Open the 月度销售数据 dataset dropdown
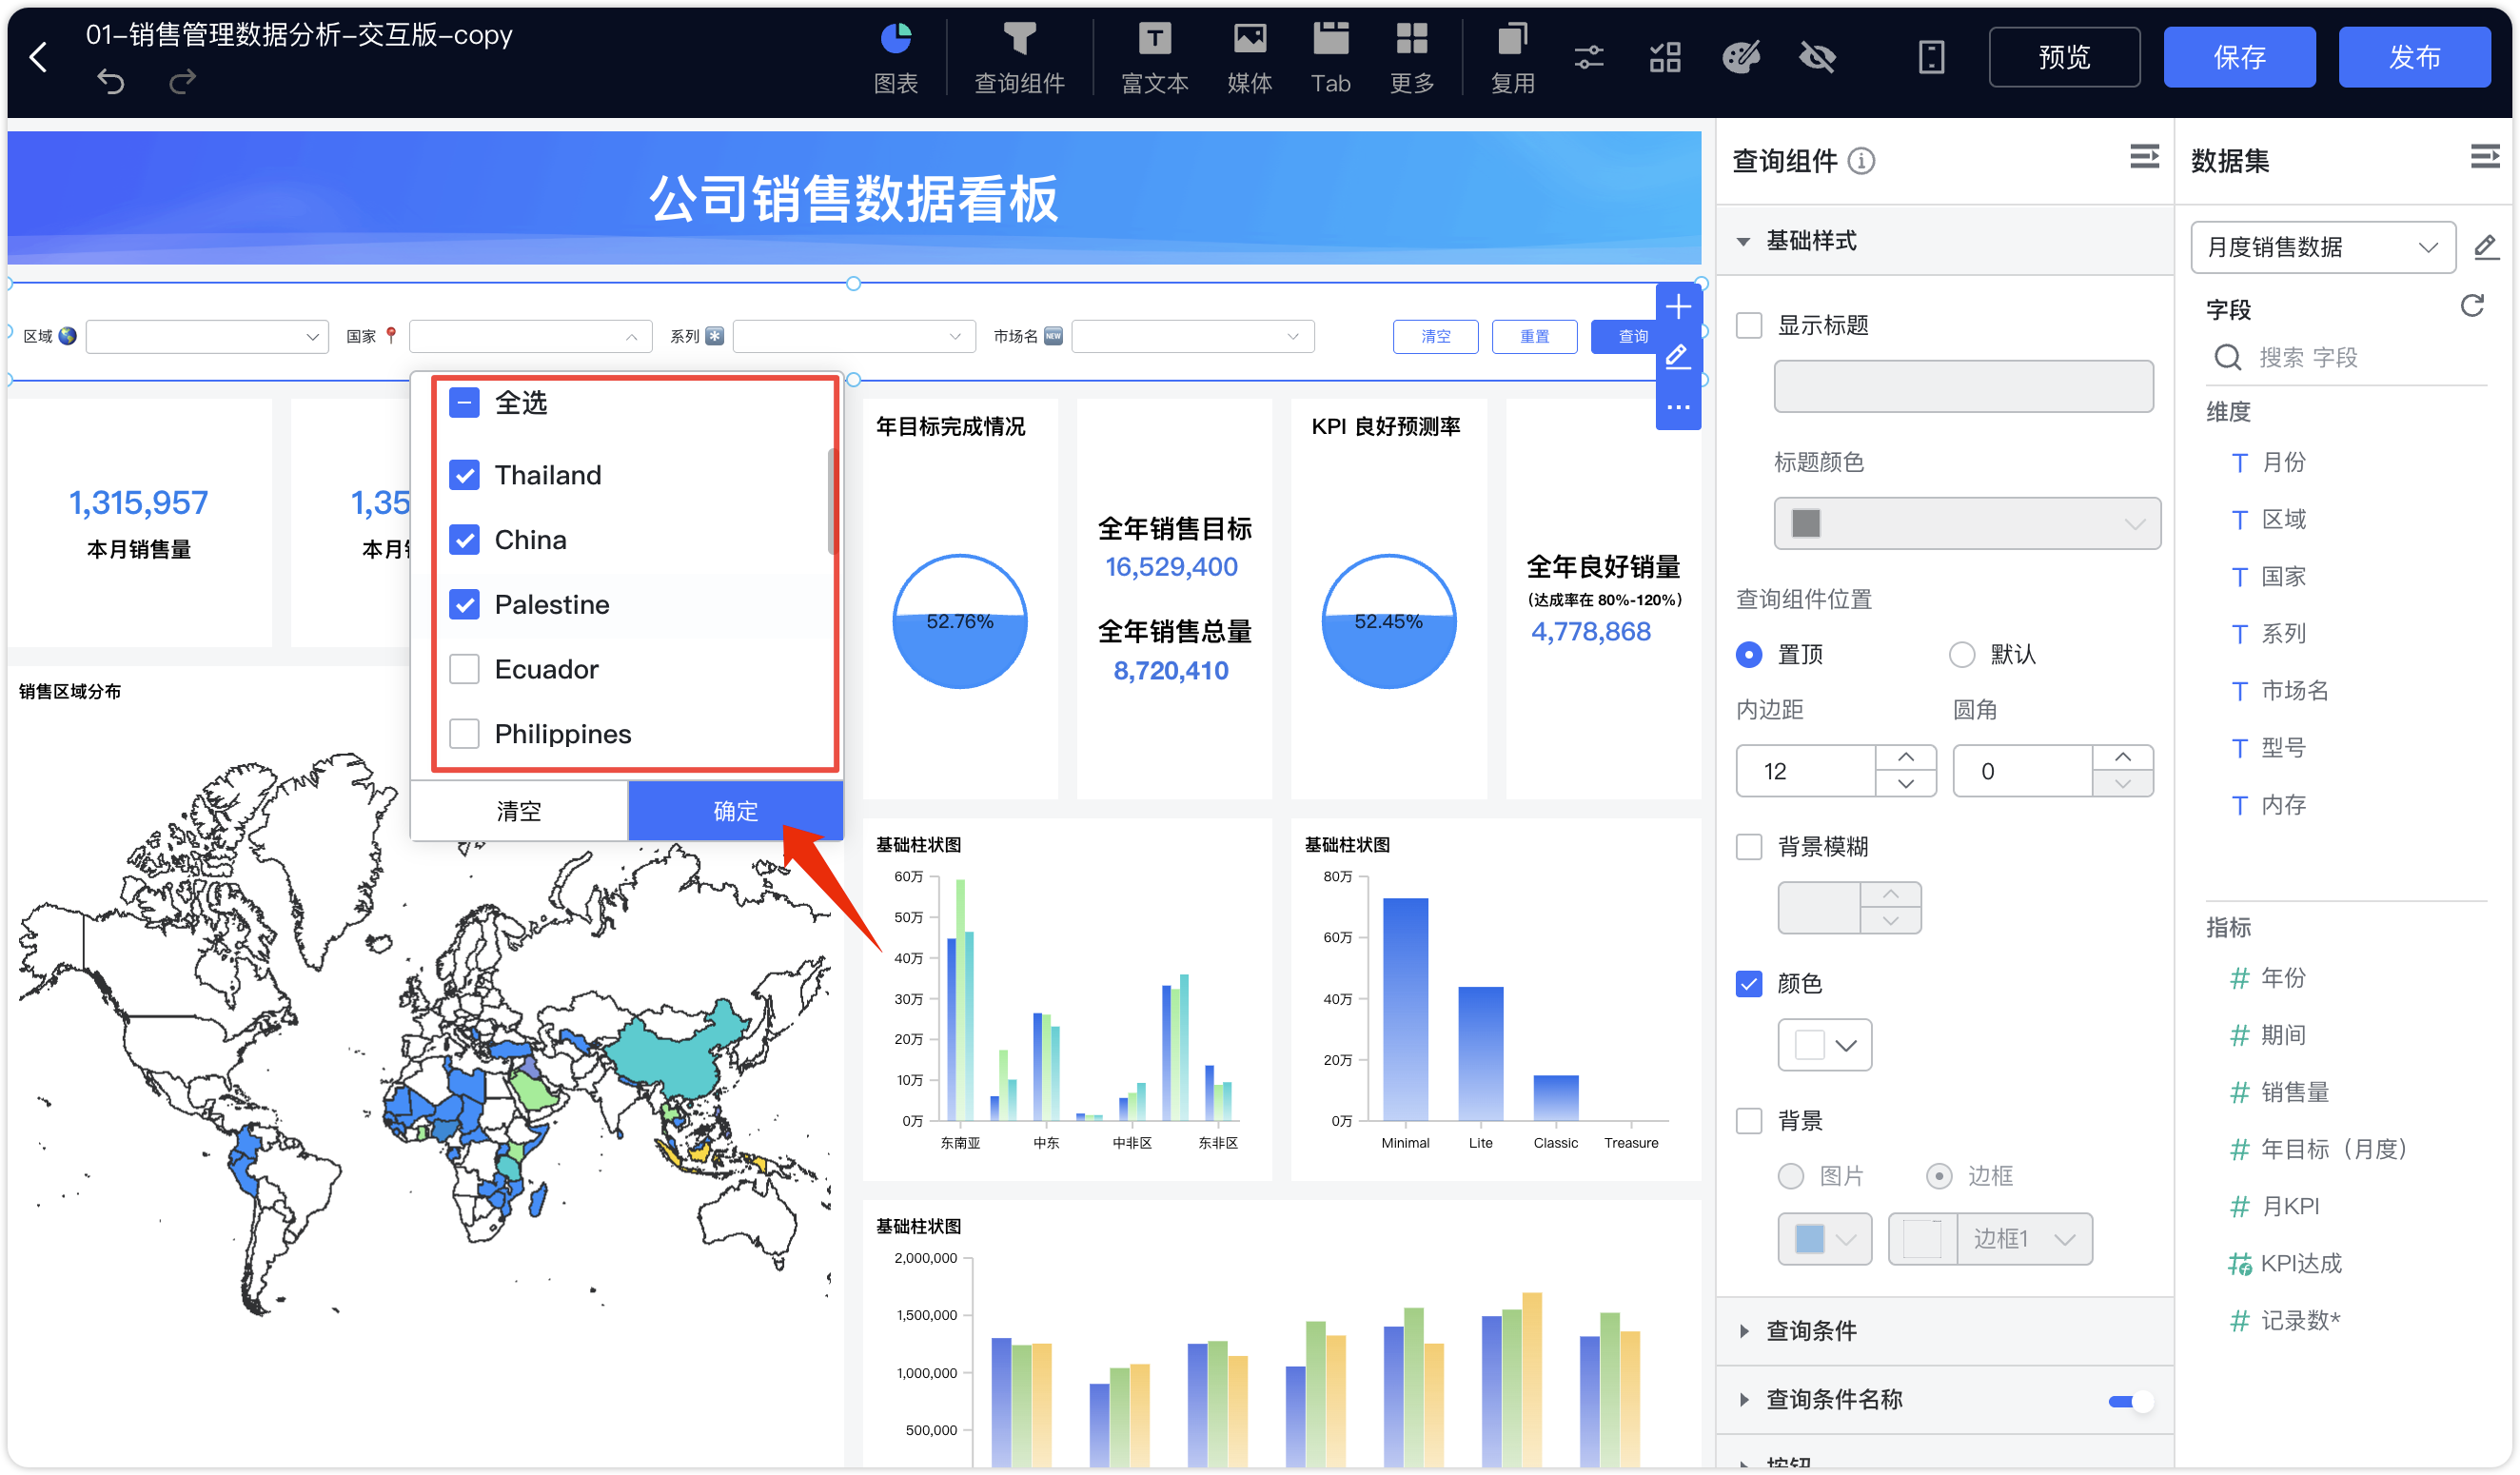The width and height of the screenshot is (2520, 1475). 2322,247
